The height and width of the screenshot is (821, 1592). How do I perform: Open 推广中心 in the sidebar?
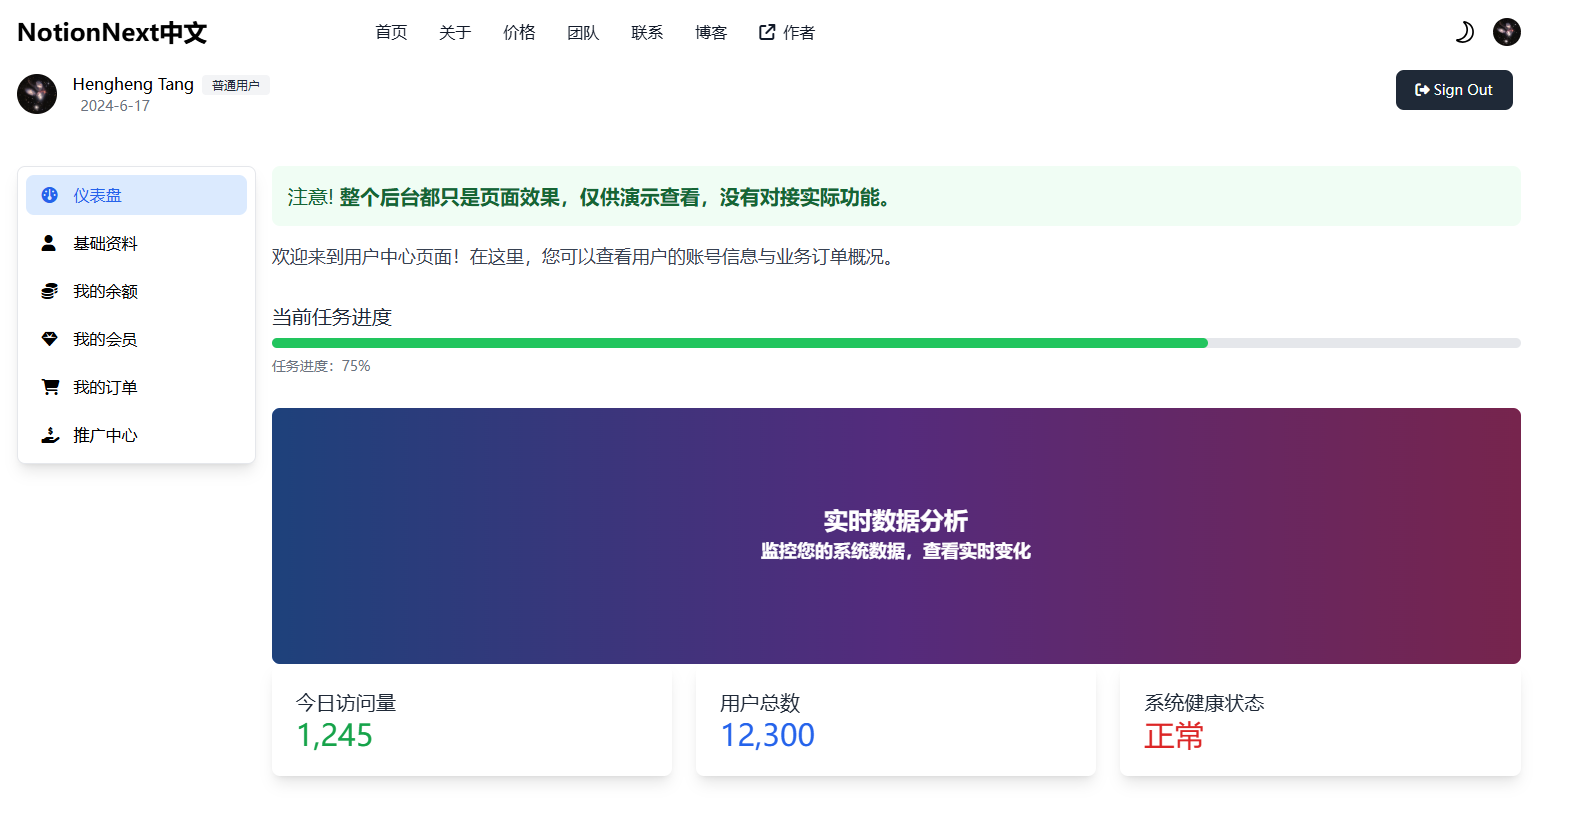(136, 435)
